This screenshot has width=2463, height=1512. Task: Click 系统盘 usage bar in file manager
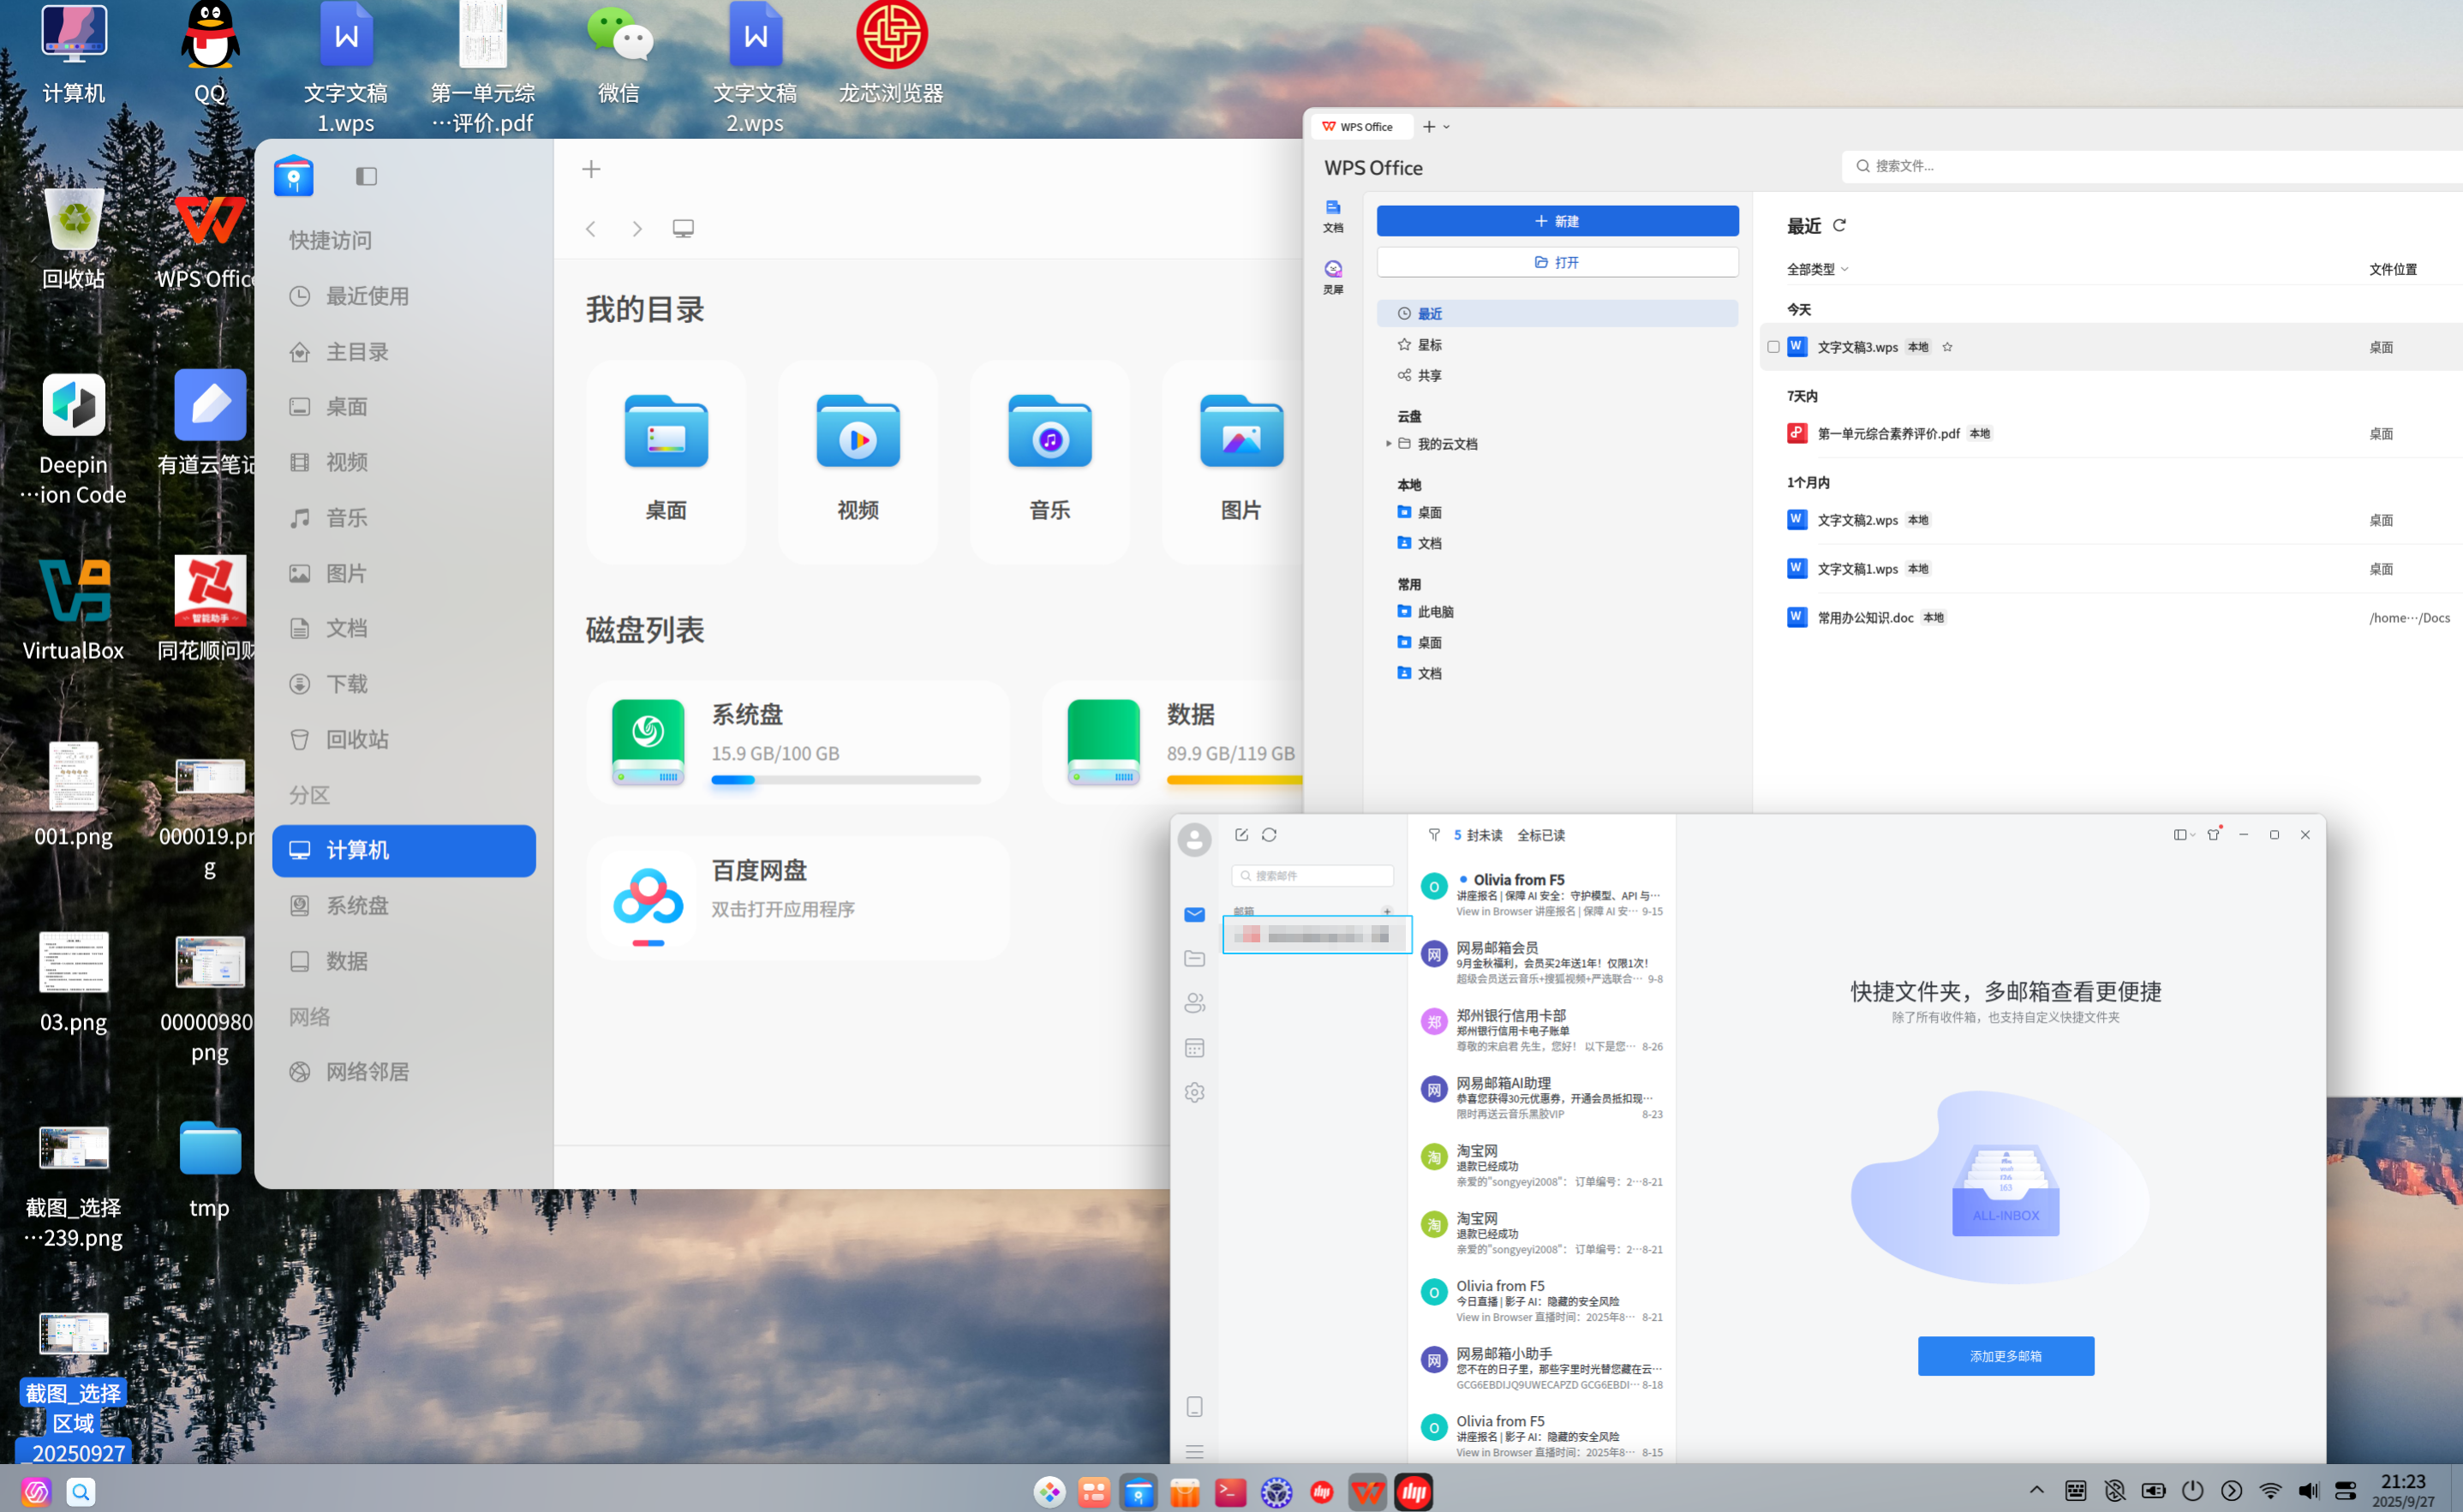pyautogui.click(x=845, y=780)
